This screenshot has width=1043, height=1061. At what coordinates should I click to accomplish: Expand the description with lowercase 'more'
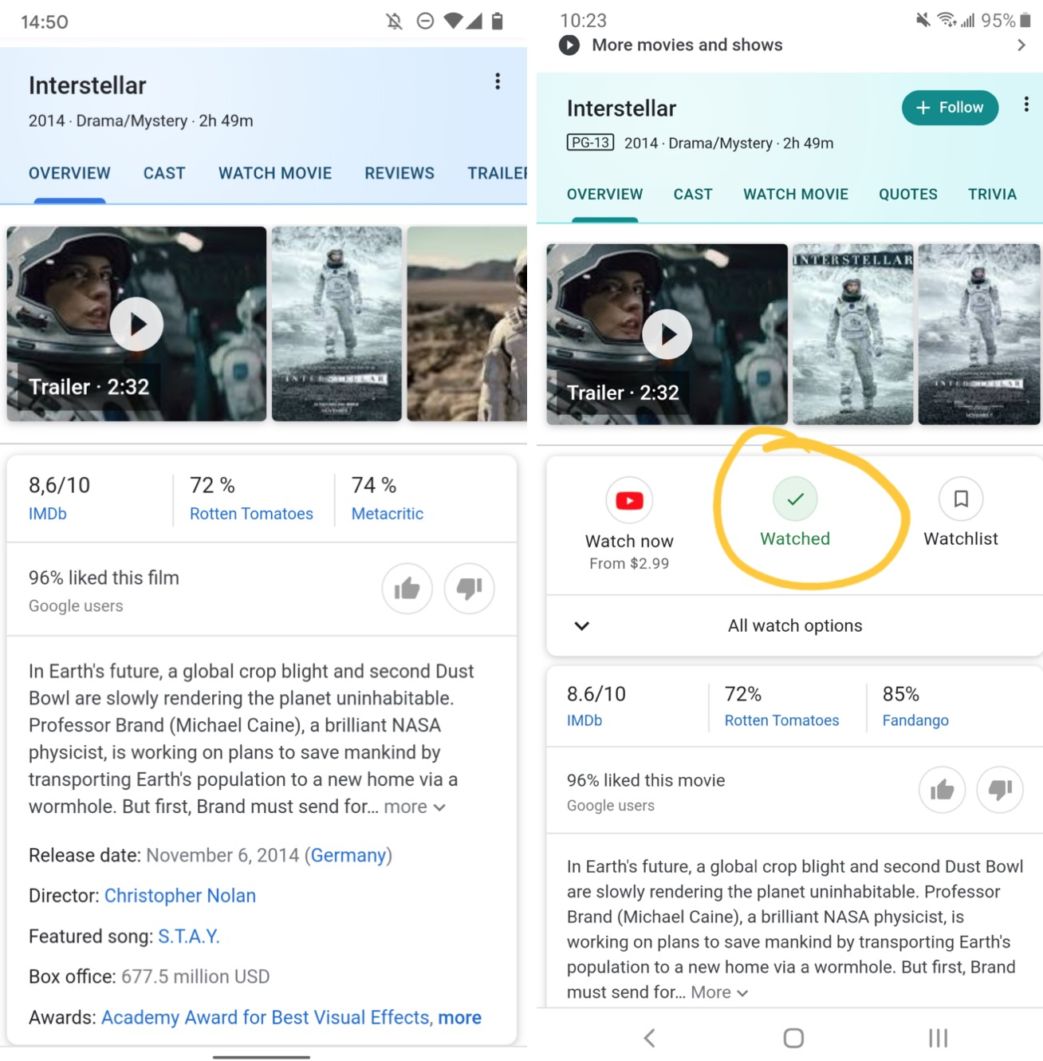pos(414,807)
